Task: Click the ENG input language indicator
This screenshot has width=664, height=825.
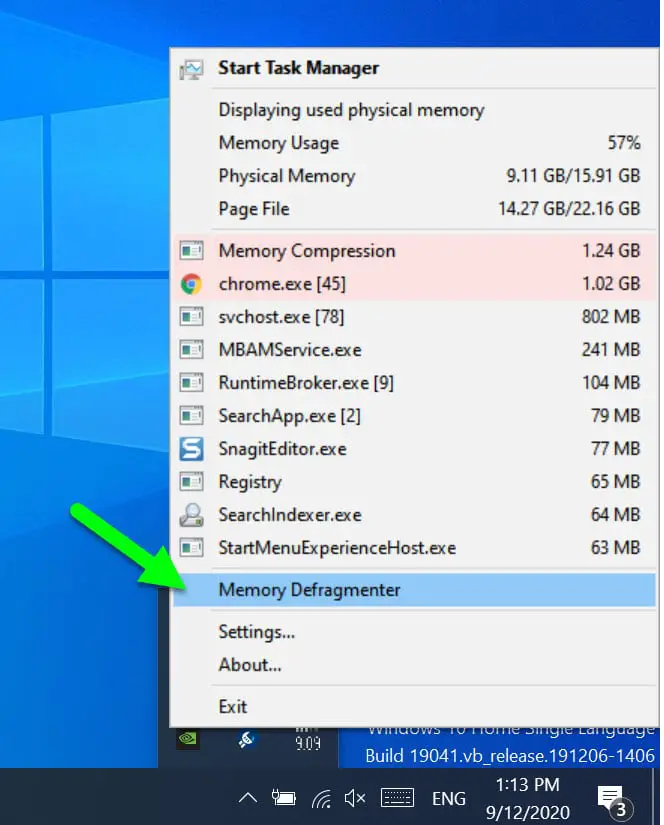Action: tap(449, 798)
